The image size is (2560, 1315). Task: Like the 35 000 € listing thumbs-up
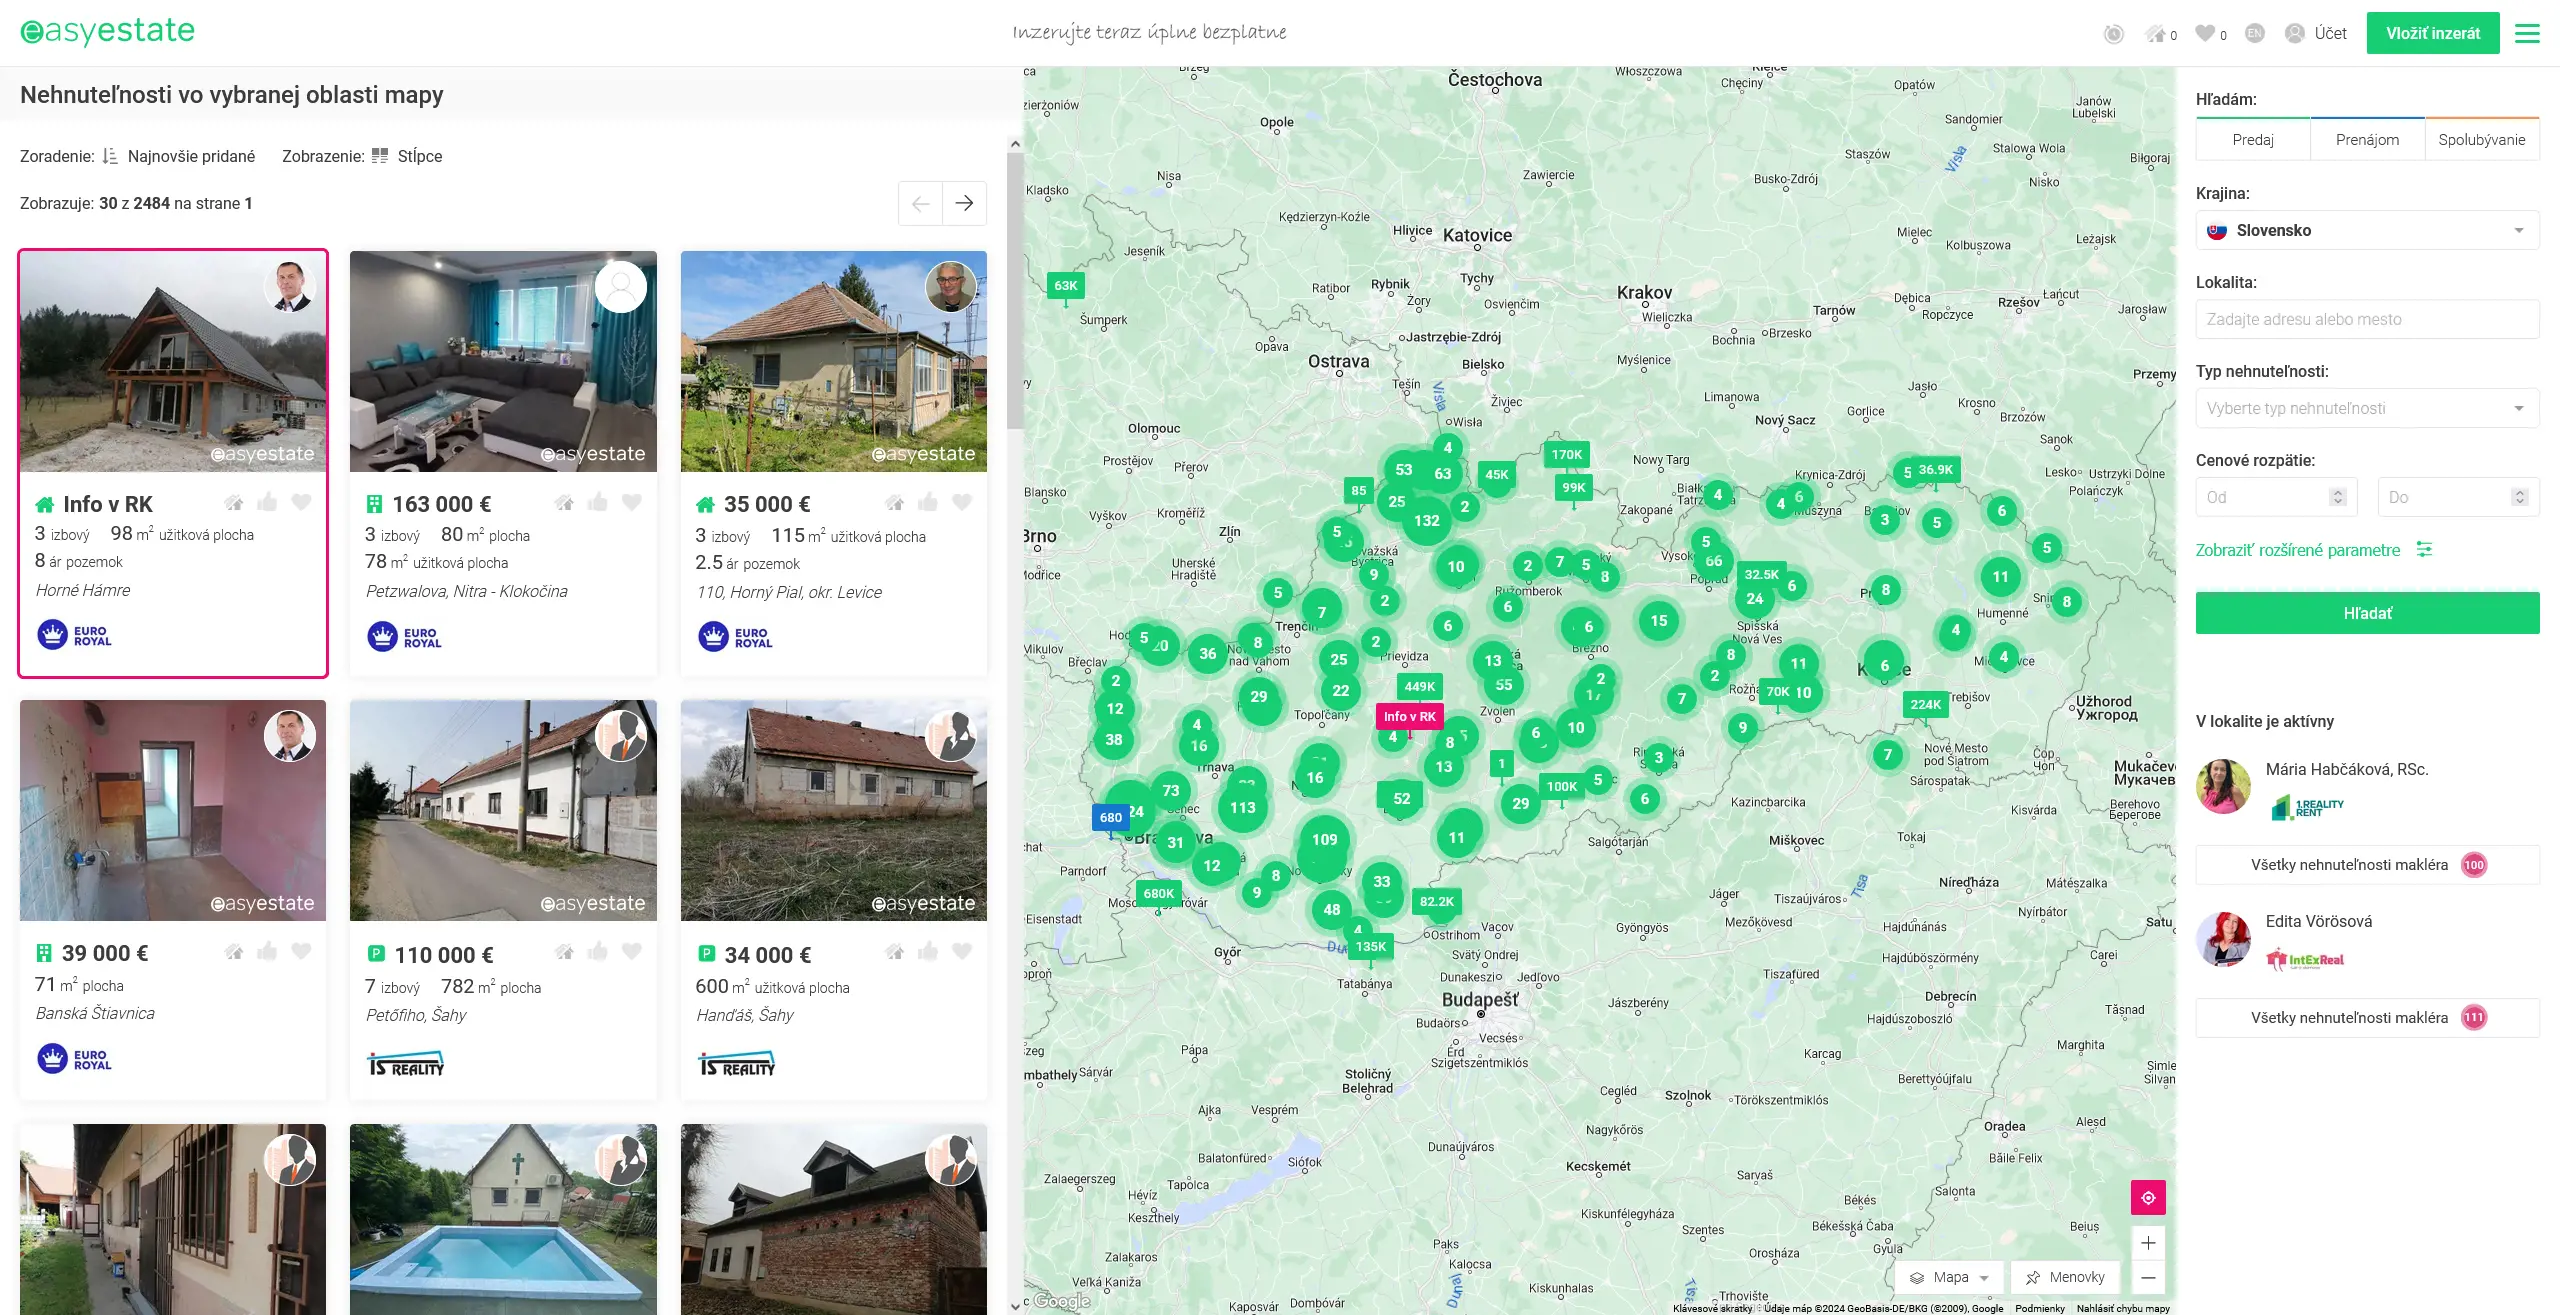tap(928, 501)
